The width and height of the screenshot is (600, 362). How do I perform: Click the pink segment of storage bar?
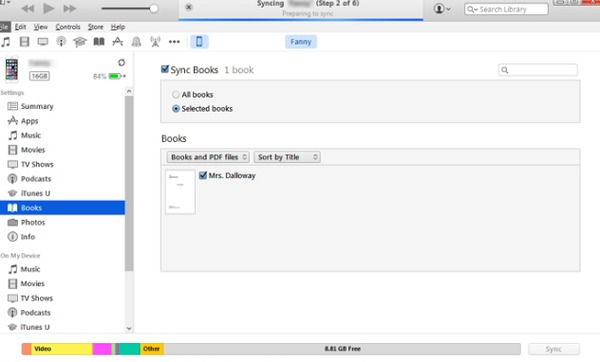102,349
